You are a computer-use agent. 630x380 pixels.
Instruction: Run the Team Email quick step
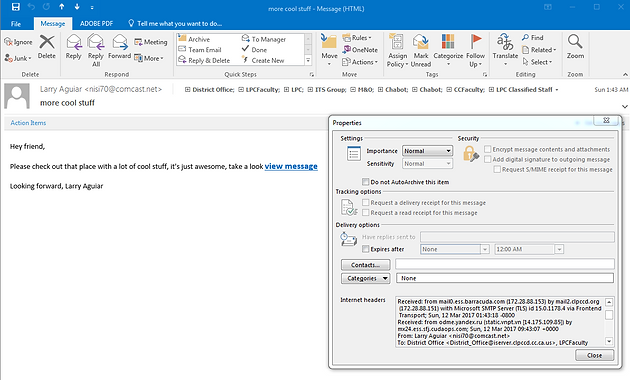pos(200,50)
